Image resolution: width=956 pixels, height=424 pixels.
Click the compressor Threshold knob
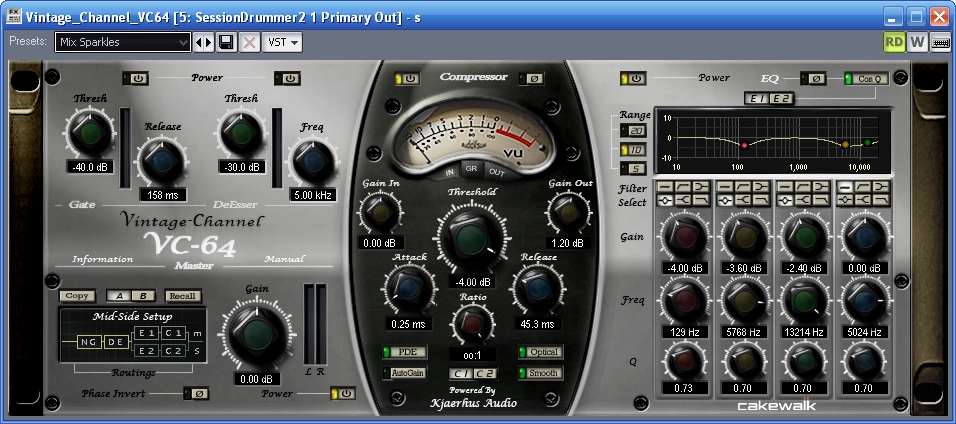click(x=472, y=237)
